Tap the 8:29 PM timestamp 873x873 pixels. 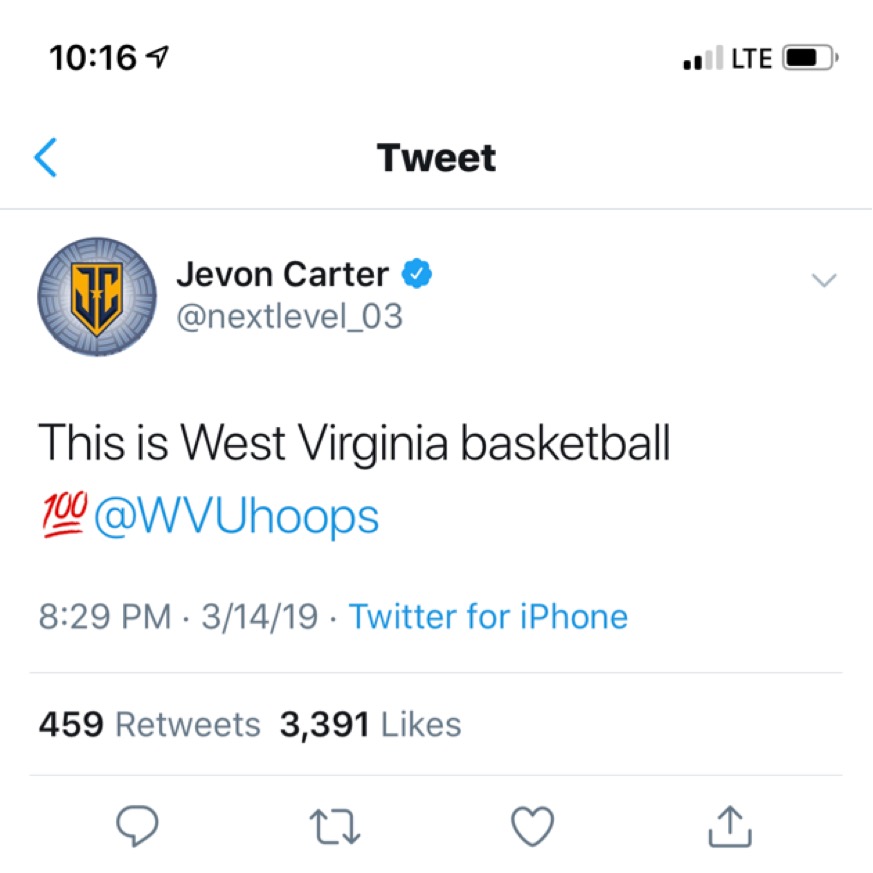(x=105, y=616)
